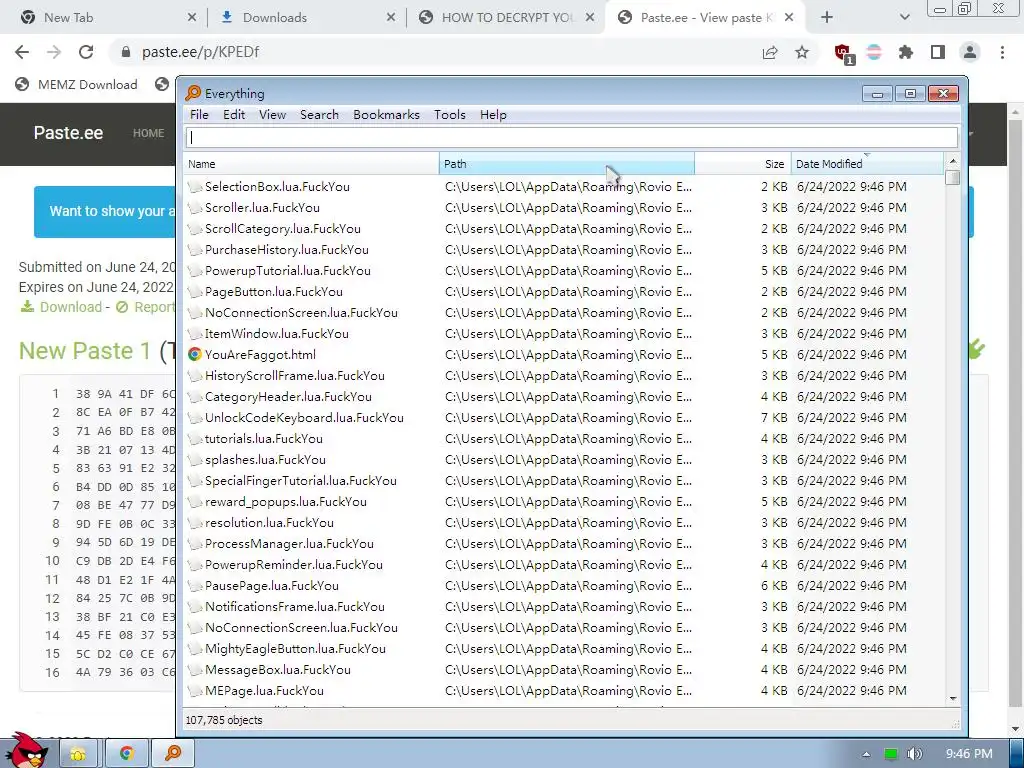Select file UnlockCodeKeyboard.lua.FuckYou

point(304,417)
